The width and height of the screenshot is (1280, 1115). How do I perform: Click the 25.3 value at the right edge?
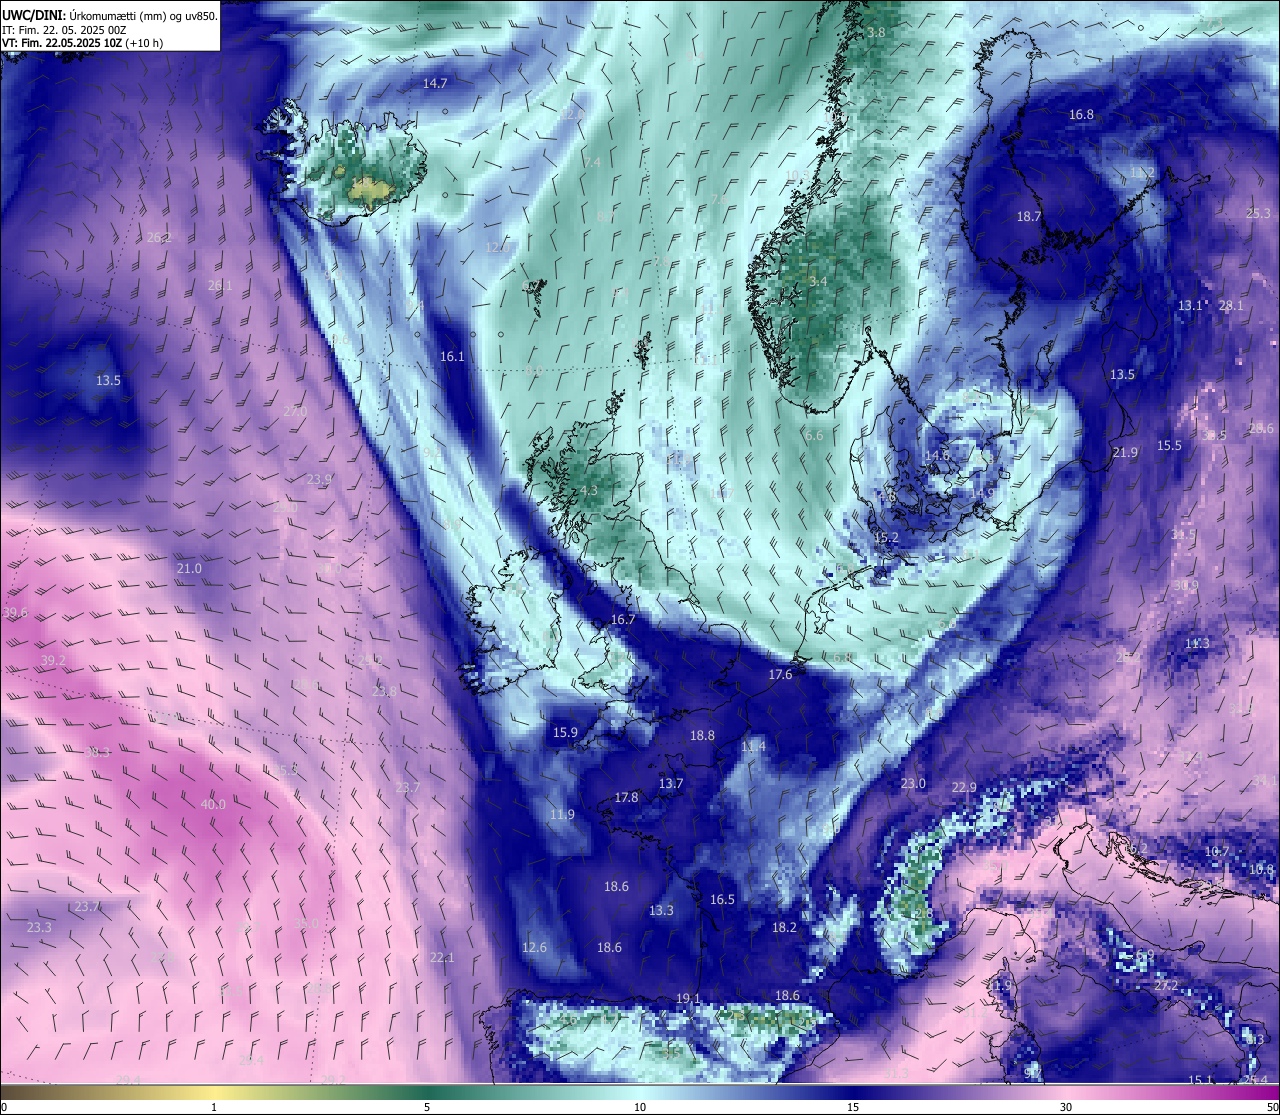[1258, 214]
